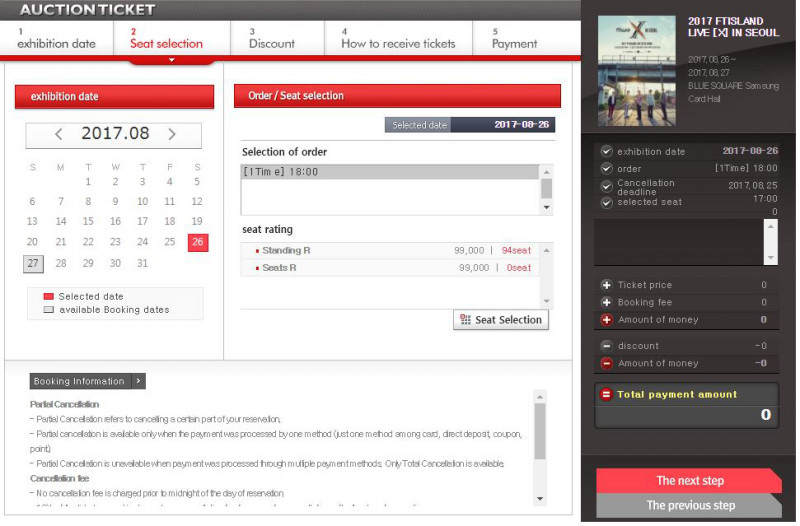Go to next month in calendar
The height and width of the screenshot is (526, 800).
[172, 134]
